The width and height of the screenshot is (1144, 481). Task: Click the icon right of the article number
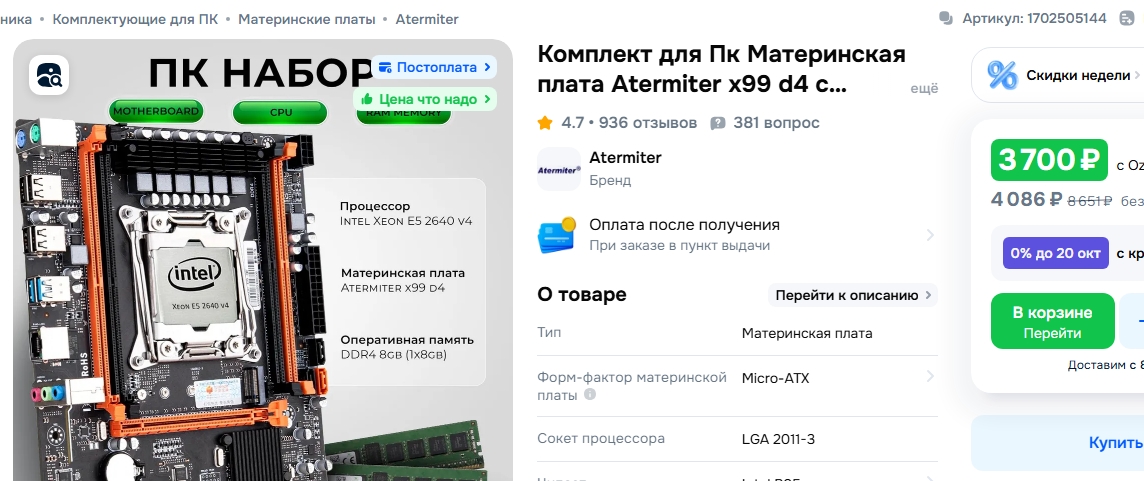(x=1126, y=18)
